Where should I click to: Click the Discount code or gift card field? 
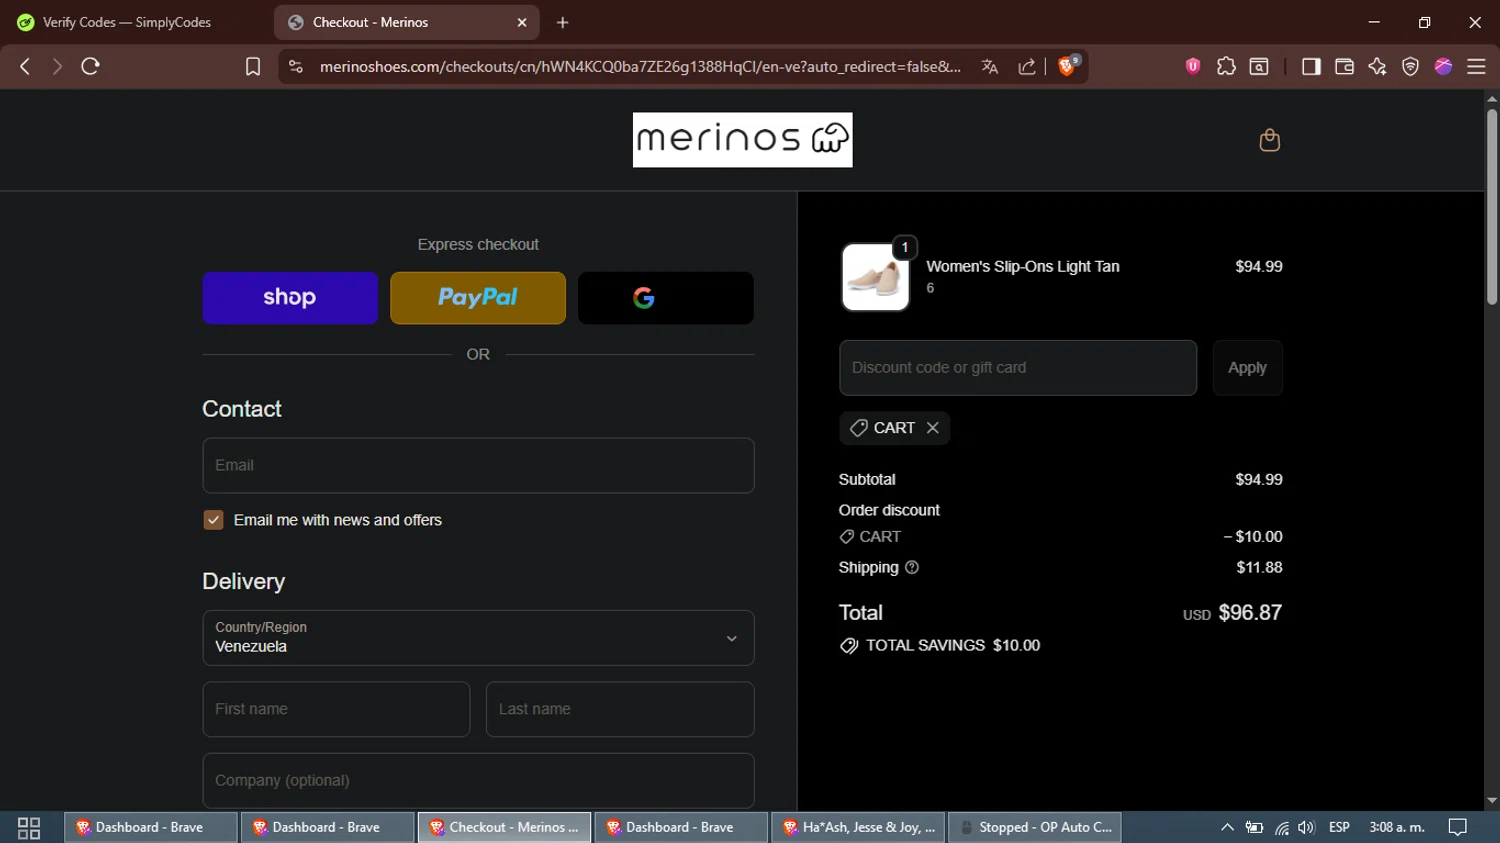coord(1018,368)
